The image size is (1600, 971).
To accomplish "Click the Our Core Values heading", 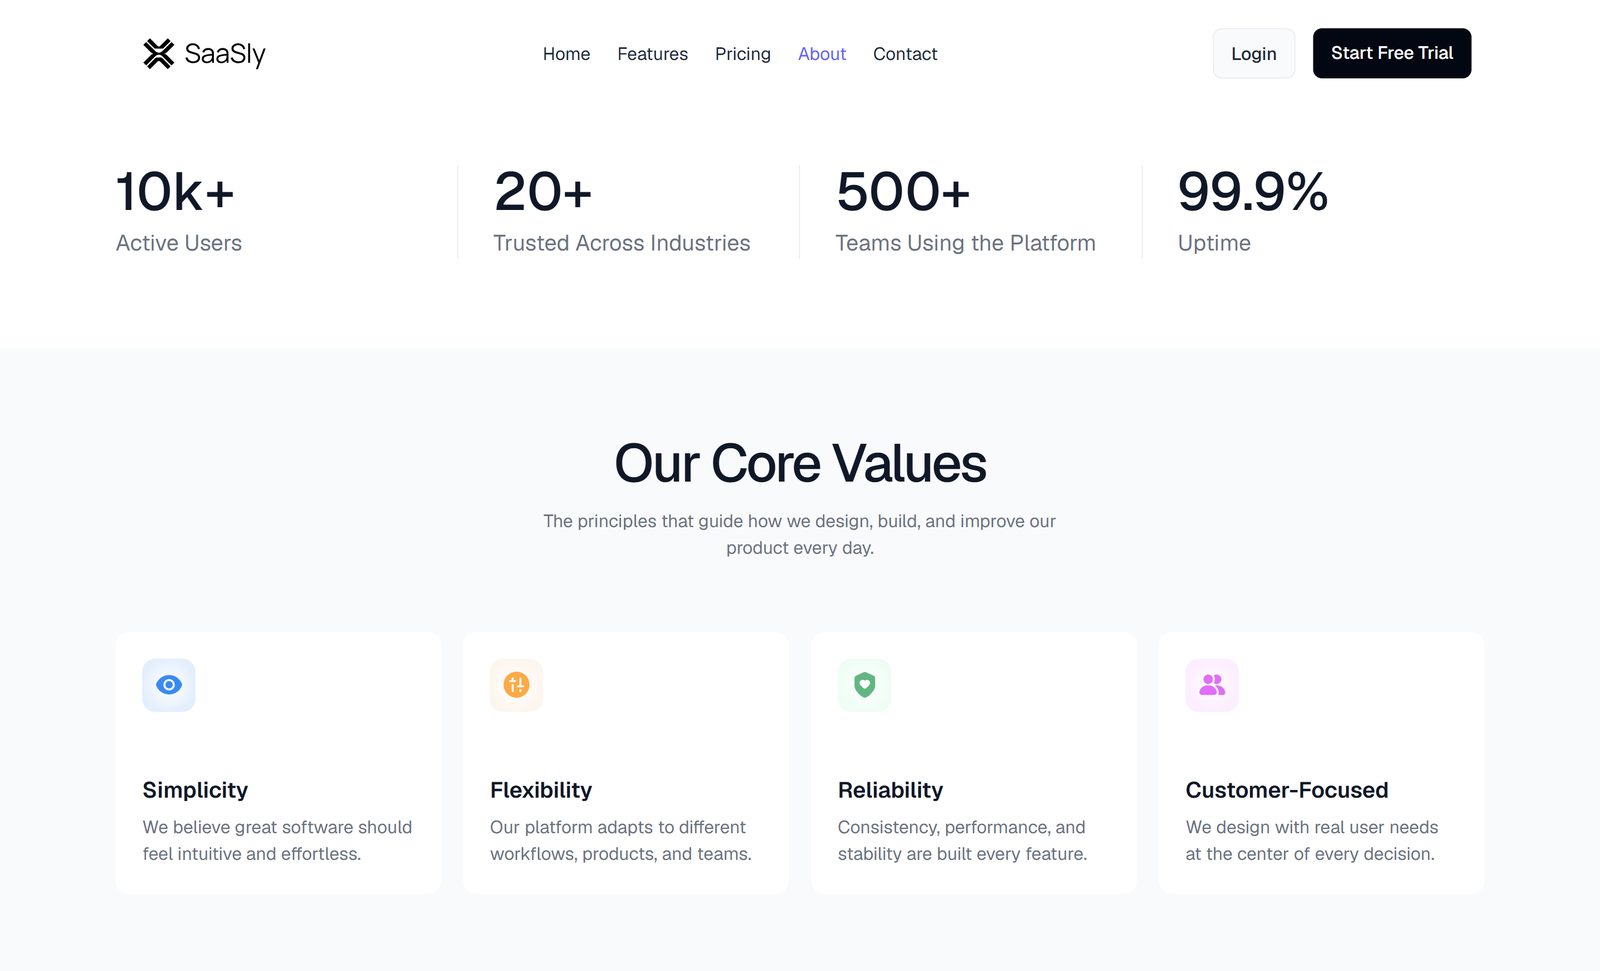I will pyautogui.click(x=800, y=463).
